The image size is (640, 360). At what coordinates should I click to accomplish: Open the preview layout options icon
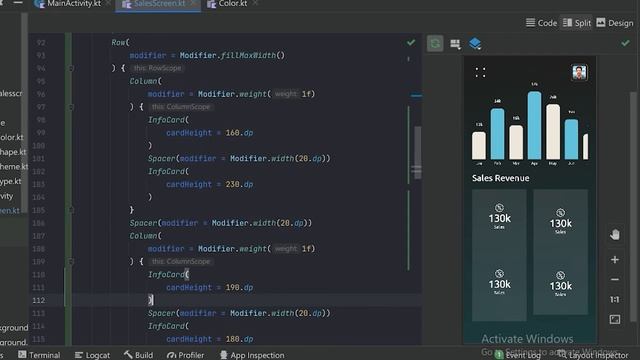pyautogui.click(x=455, y=44)
